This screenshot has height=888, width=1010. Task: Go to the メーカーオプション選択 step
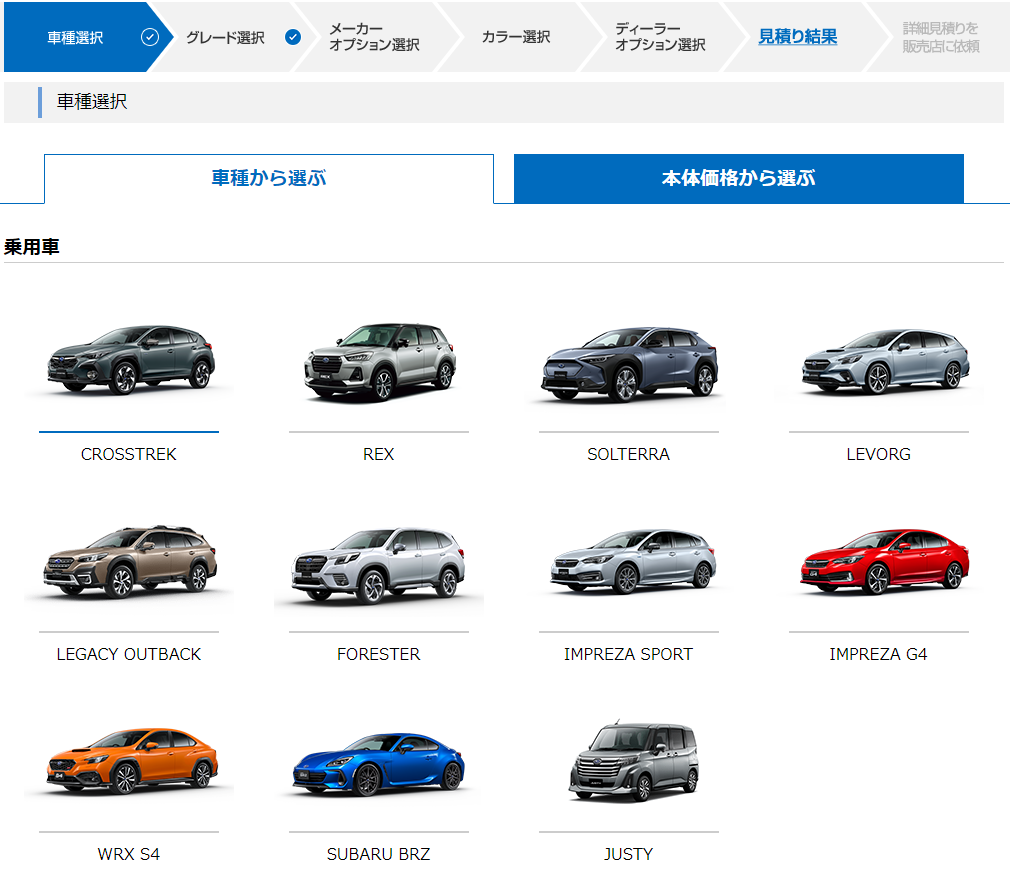pyautogui.click(x=374, y=37)
